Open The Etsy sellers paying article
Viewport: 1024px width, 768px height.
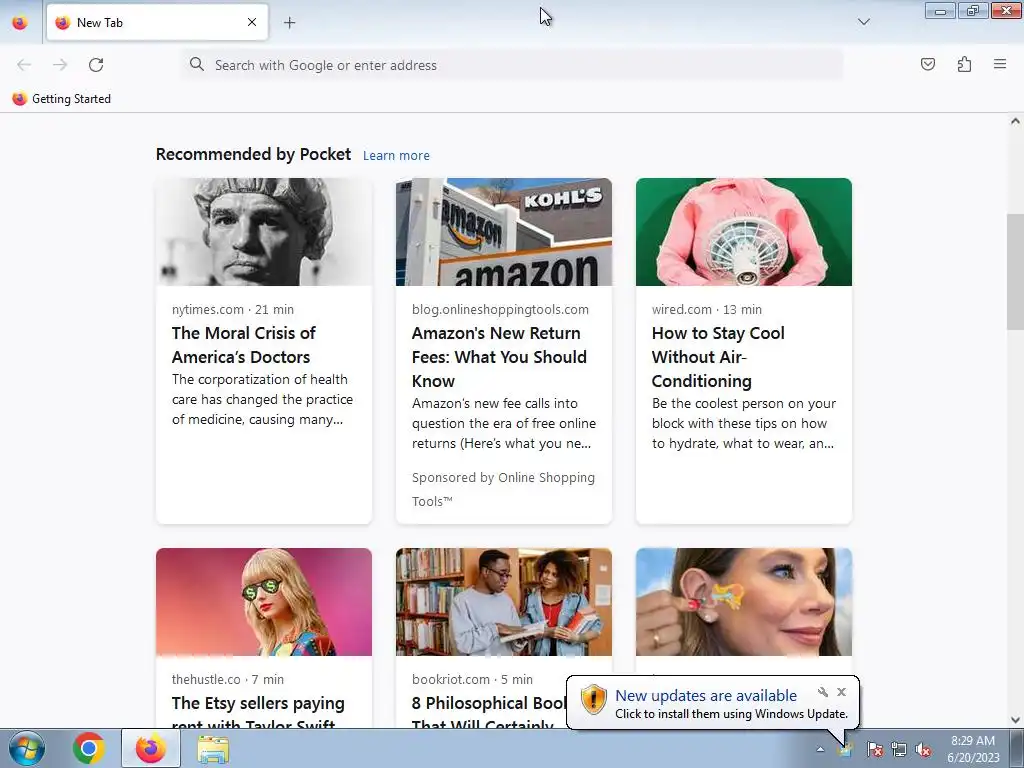[x=258, y=712]
